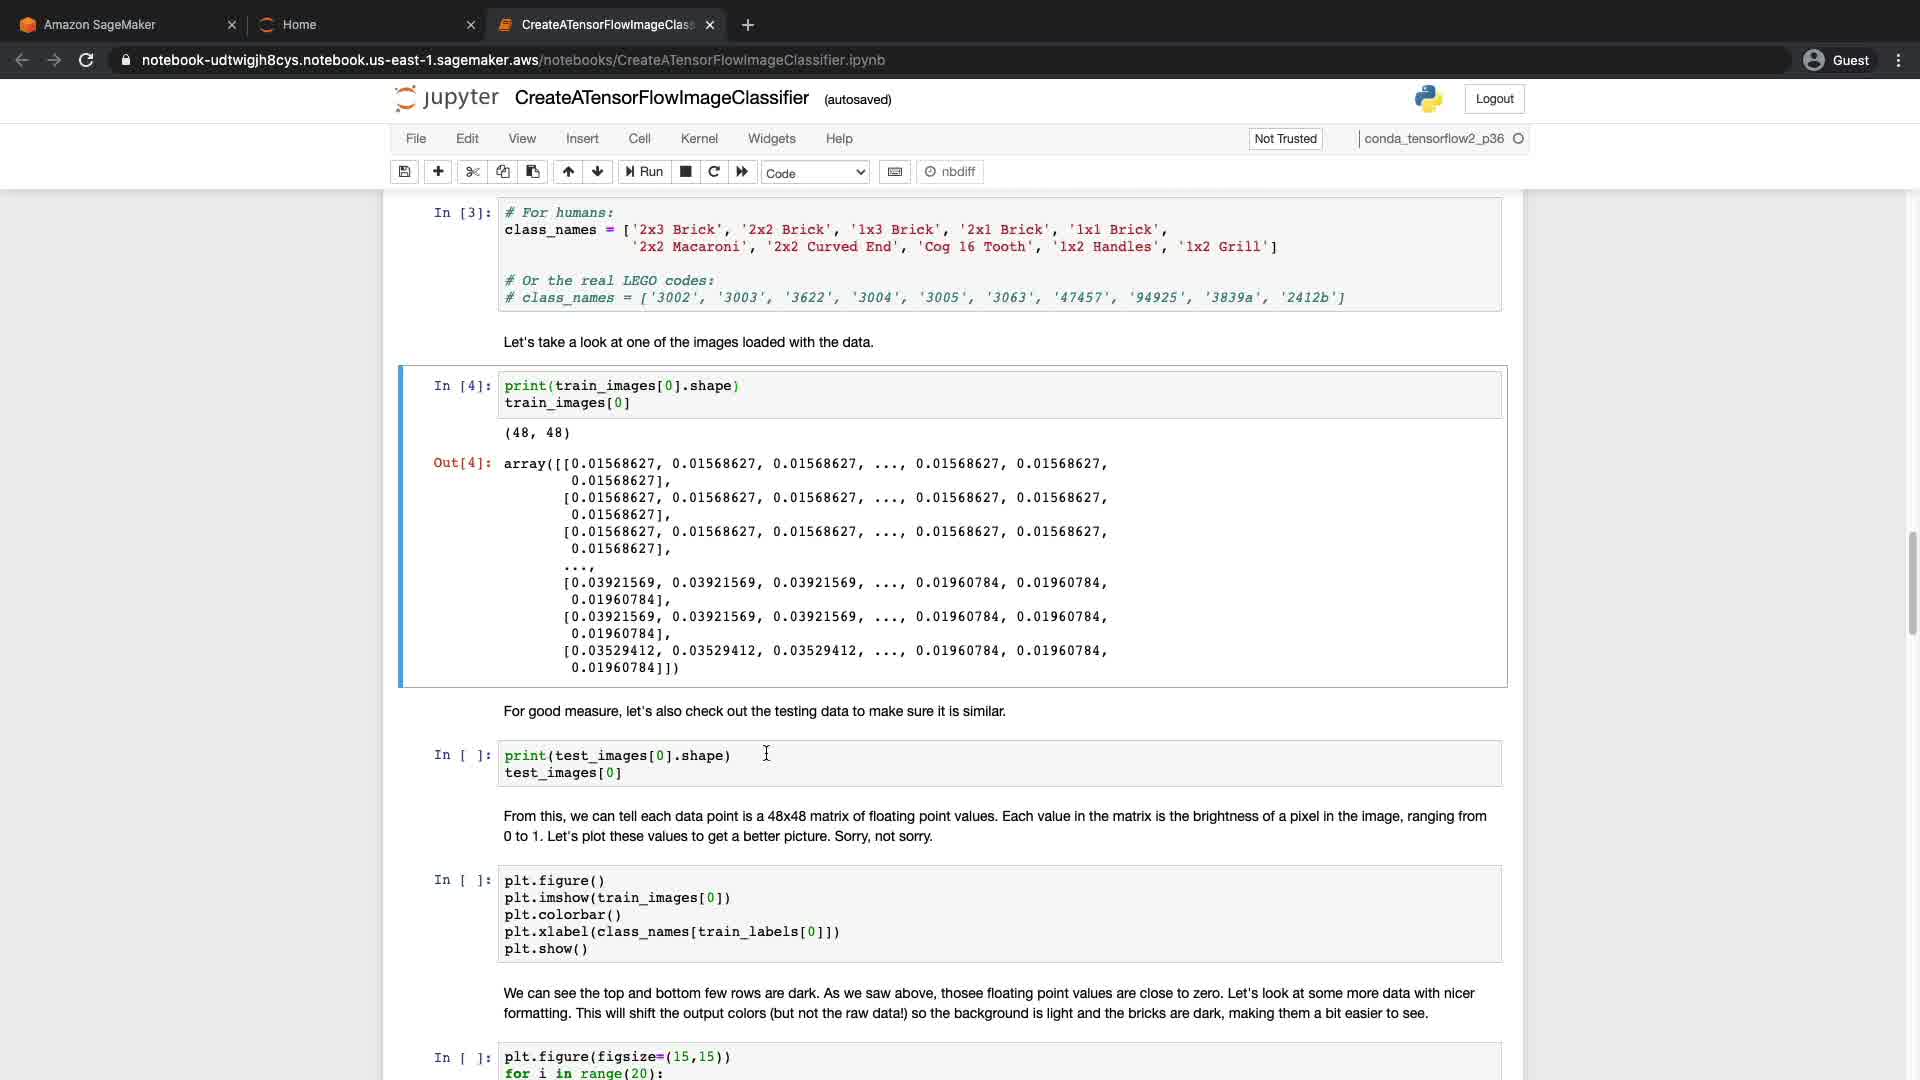
Task: Switch to the Amazon SageMaker tab
Action: [x=100, y=25]
